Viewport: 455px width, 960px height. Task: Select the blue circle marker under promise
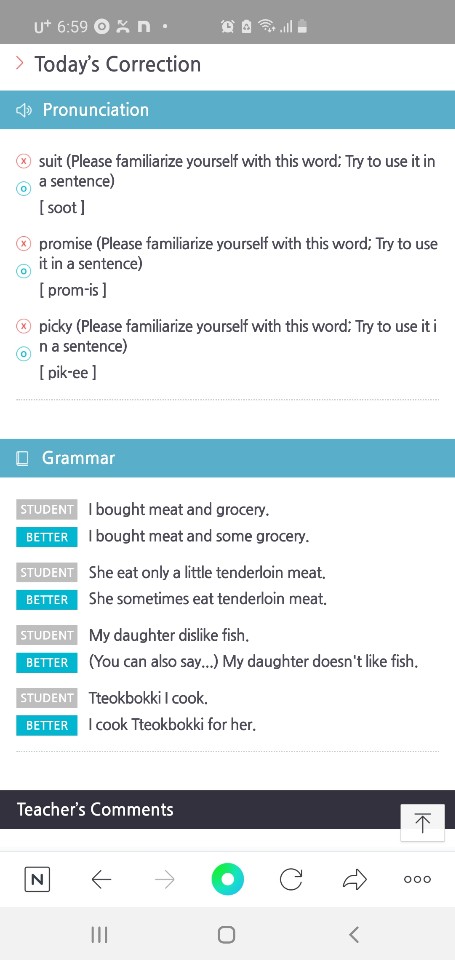coord(23,271)
